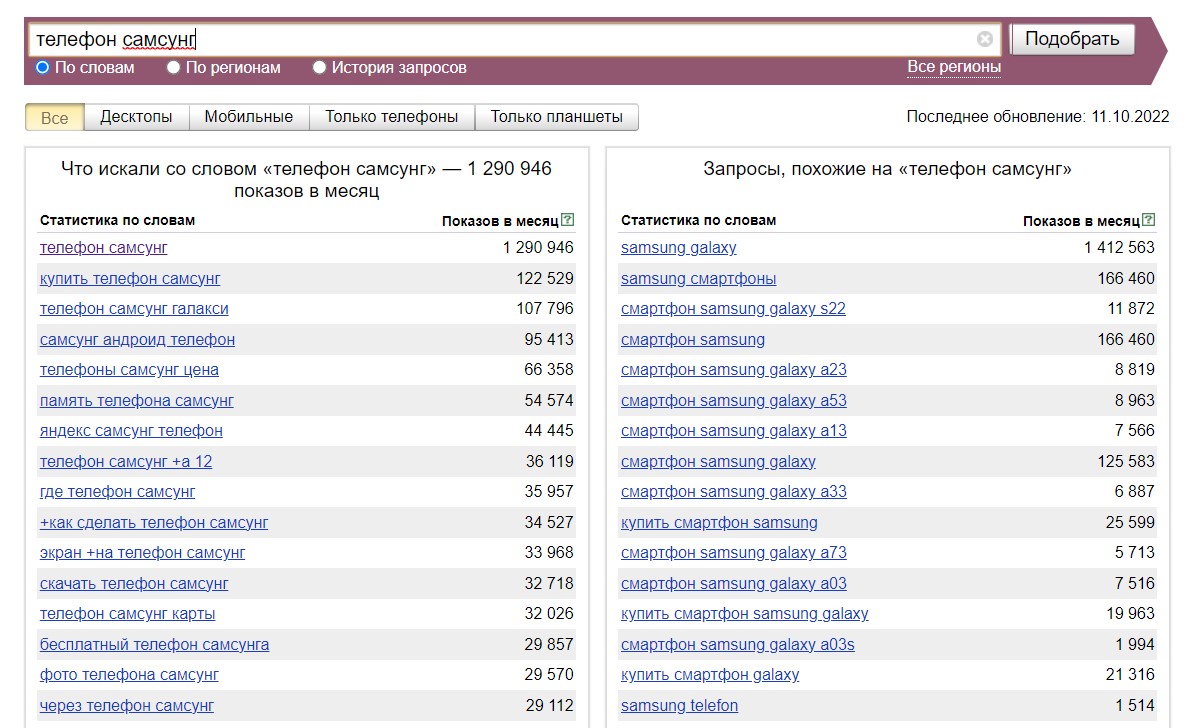This screenshot has height=728, width=1190.
Task: Click the 125 583 impressions value
Action: coord(1126,462)
